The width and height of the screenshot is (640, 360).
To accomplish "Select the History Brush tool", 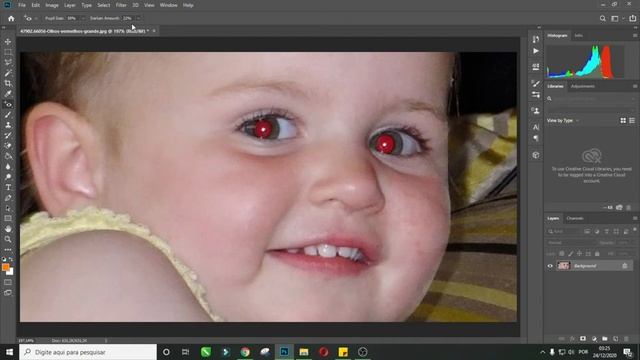I will coord(8,136).
